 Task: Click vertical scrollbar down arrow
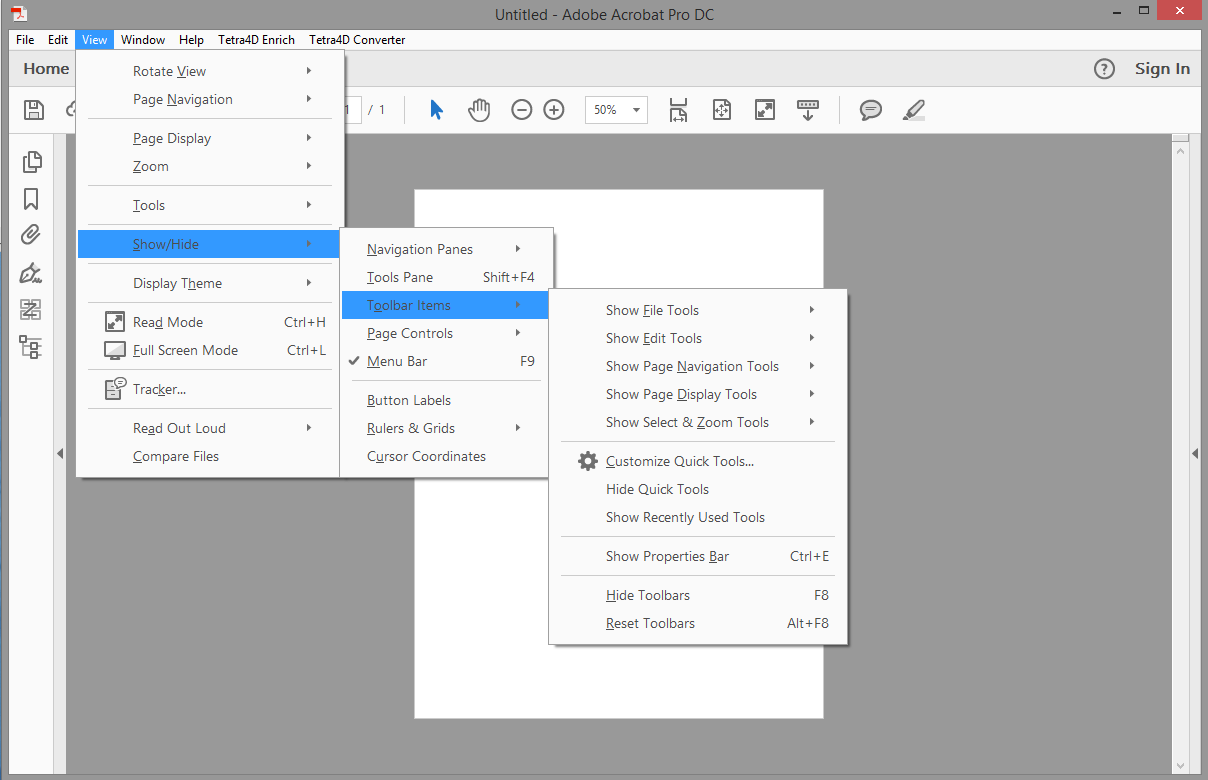pyautogui.click(x=1180, y=765)
